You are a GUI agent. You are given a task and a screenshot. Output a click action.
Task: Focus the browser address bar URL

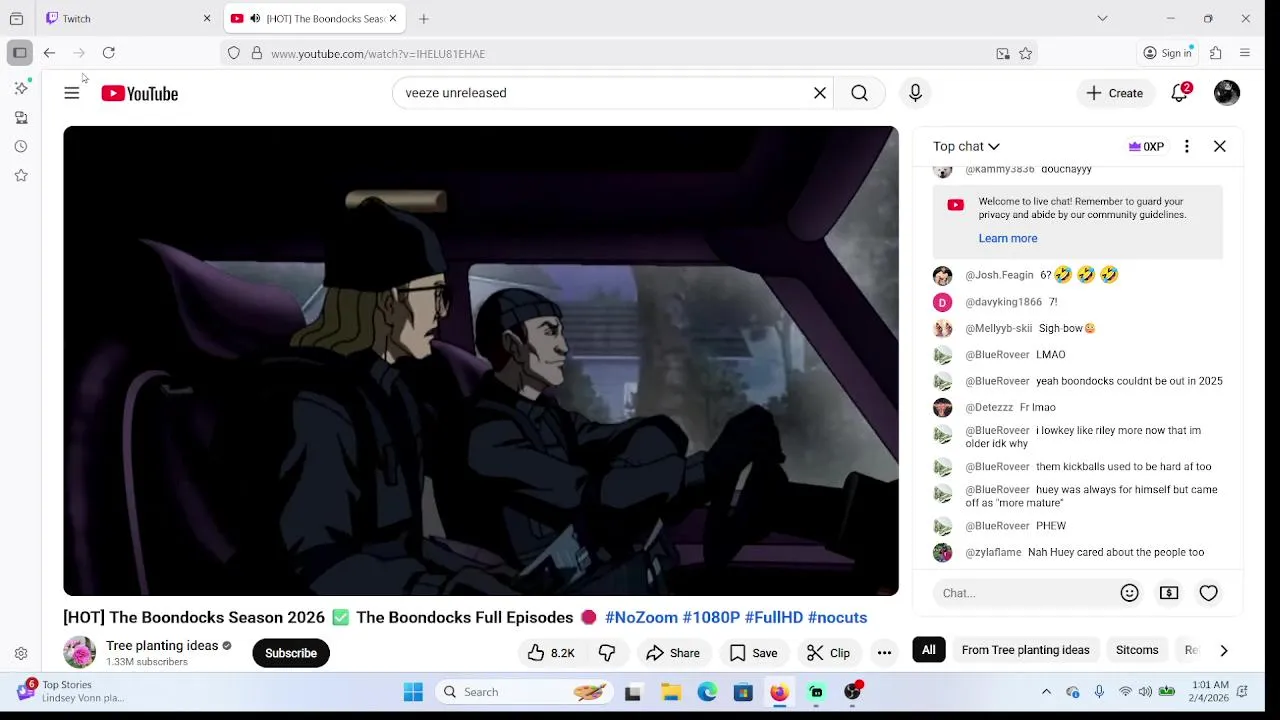[630, 54]
